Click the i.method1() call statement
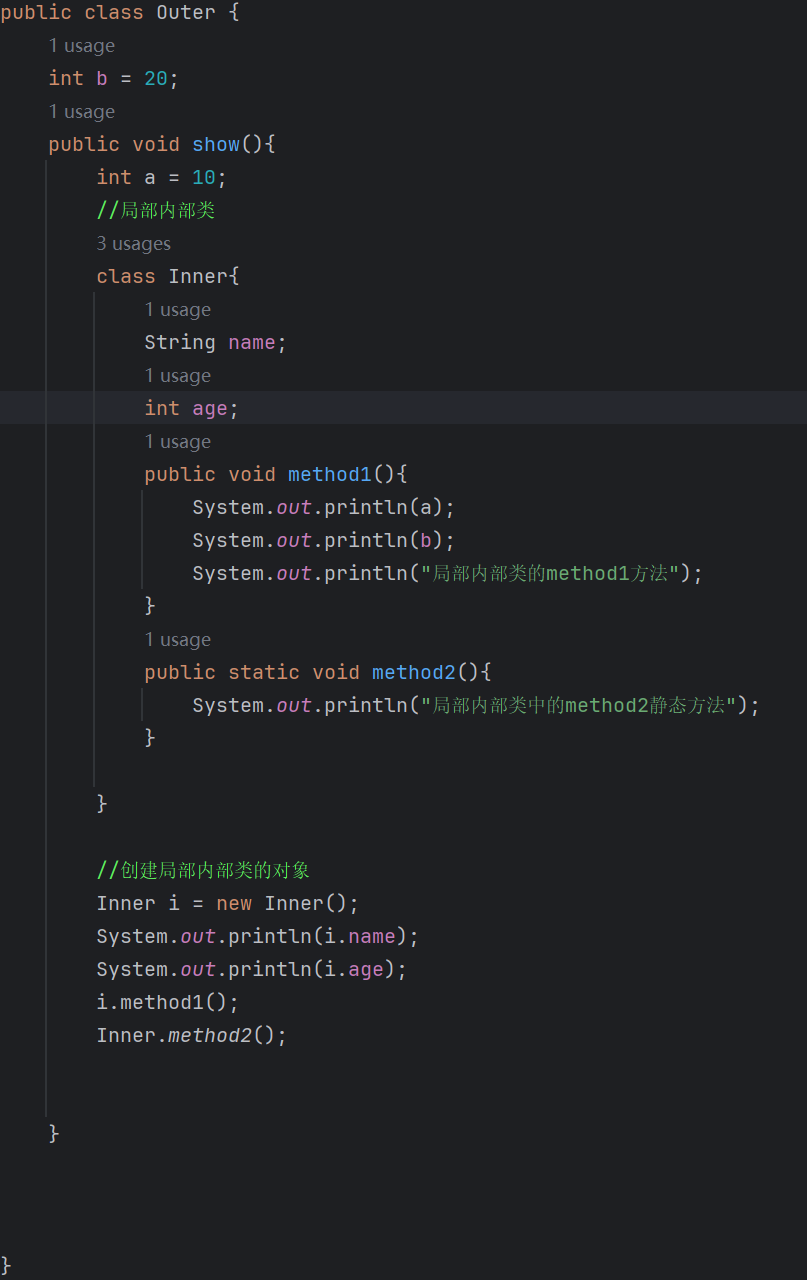807x1280 pixels. (x=167, y=1003)
